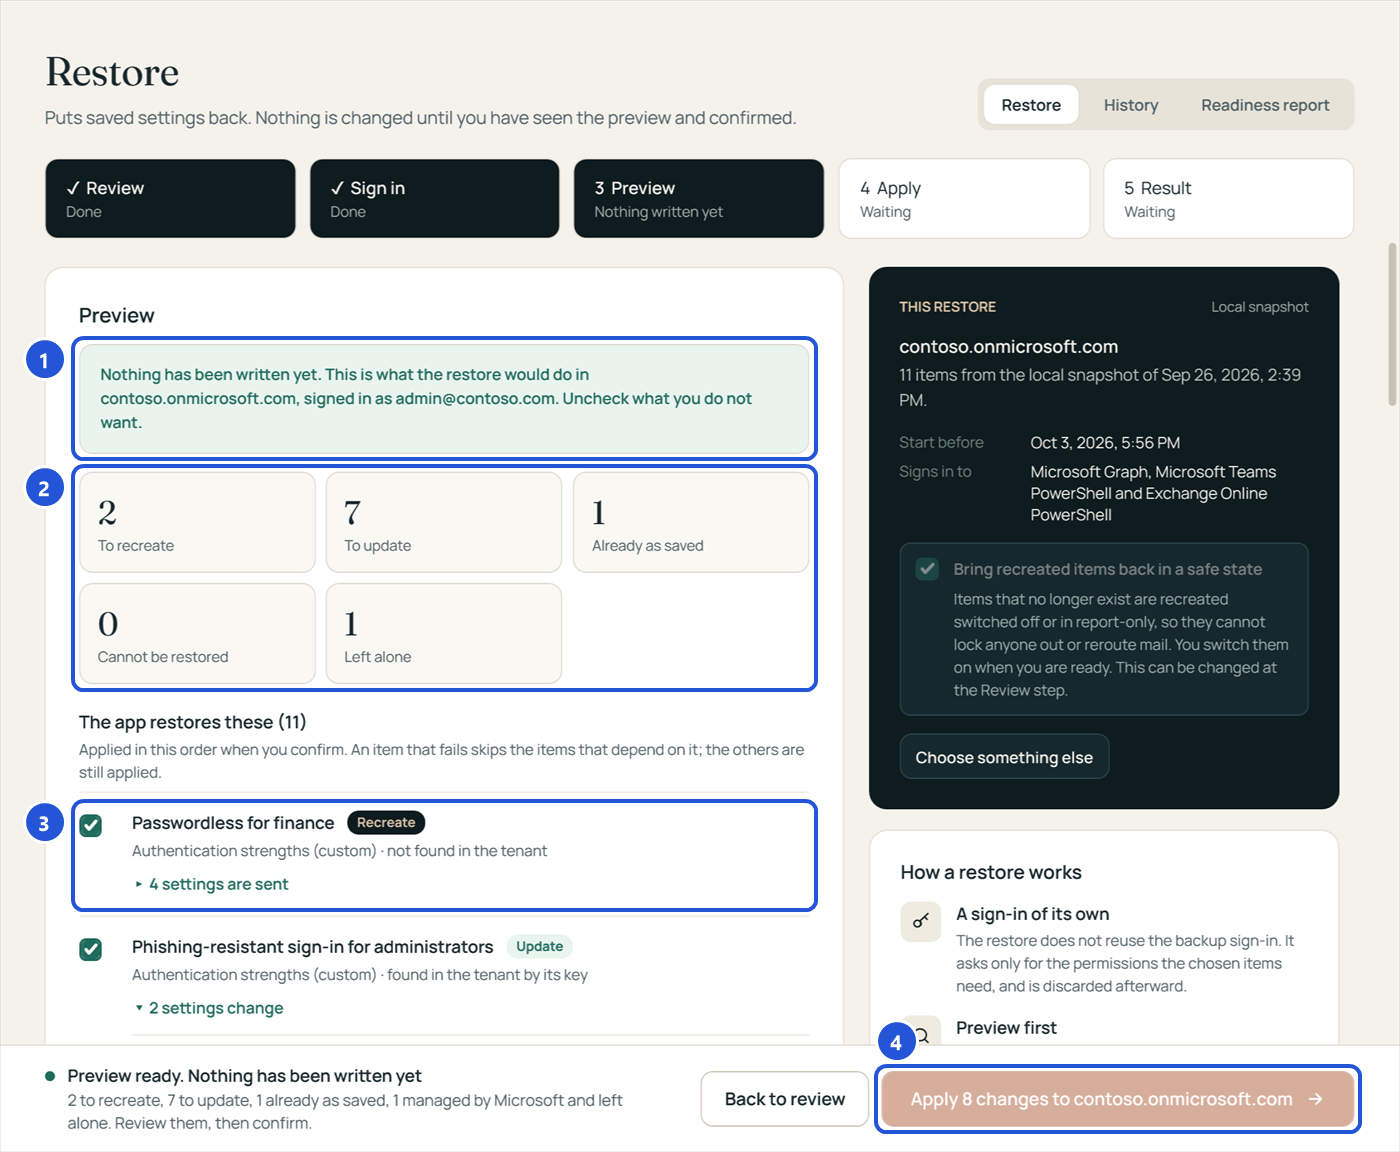Image resolution: width=1400 pixels, height=1152 pixels.
Task: Click the Update badge on Phishing-resistant sign-in
Action: 540,946
